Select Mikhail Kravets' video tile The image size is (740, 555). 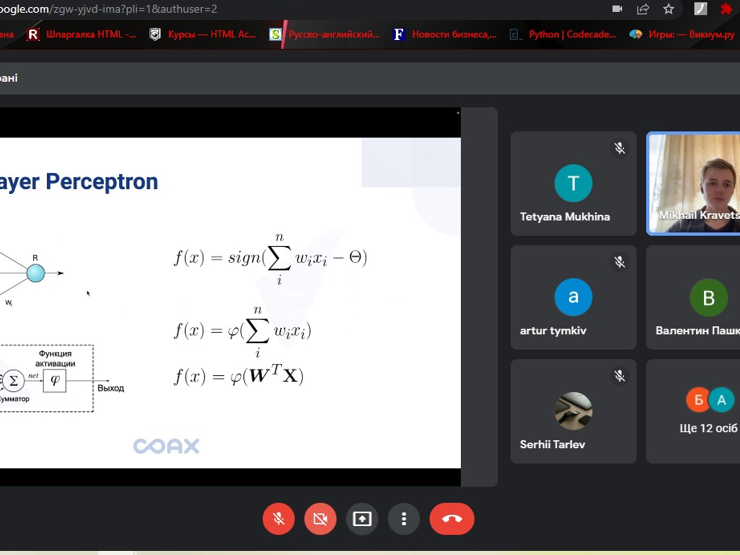pos(694,184)
